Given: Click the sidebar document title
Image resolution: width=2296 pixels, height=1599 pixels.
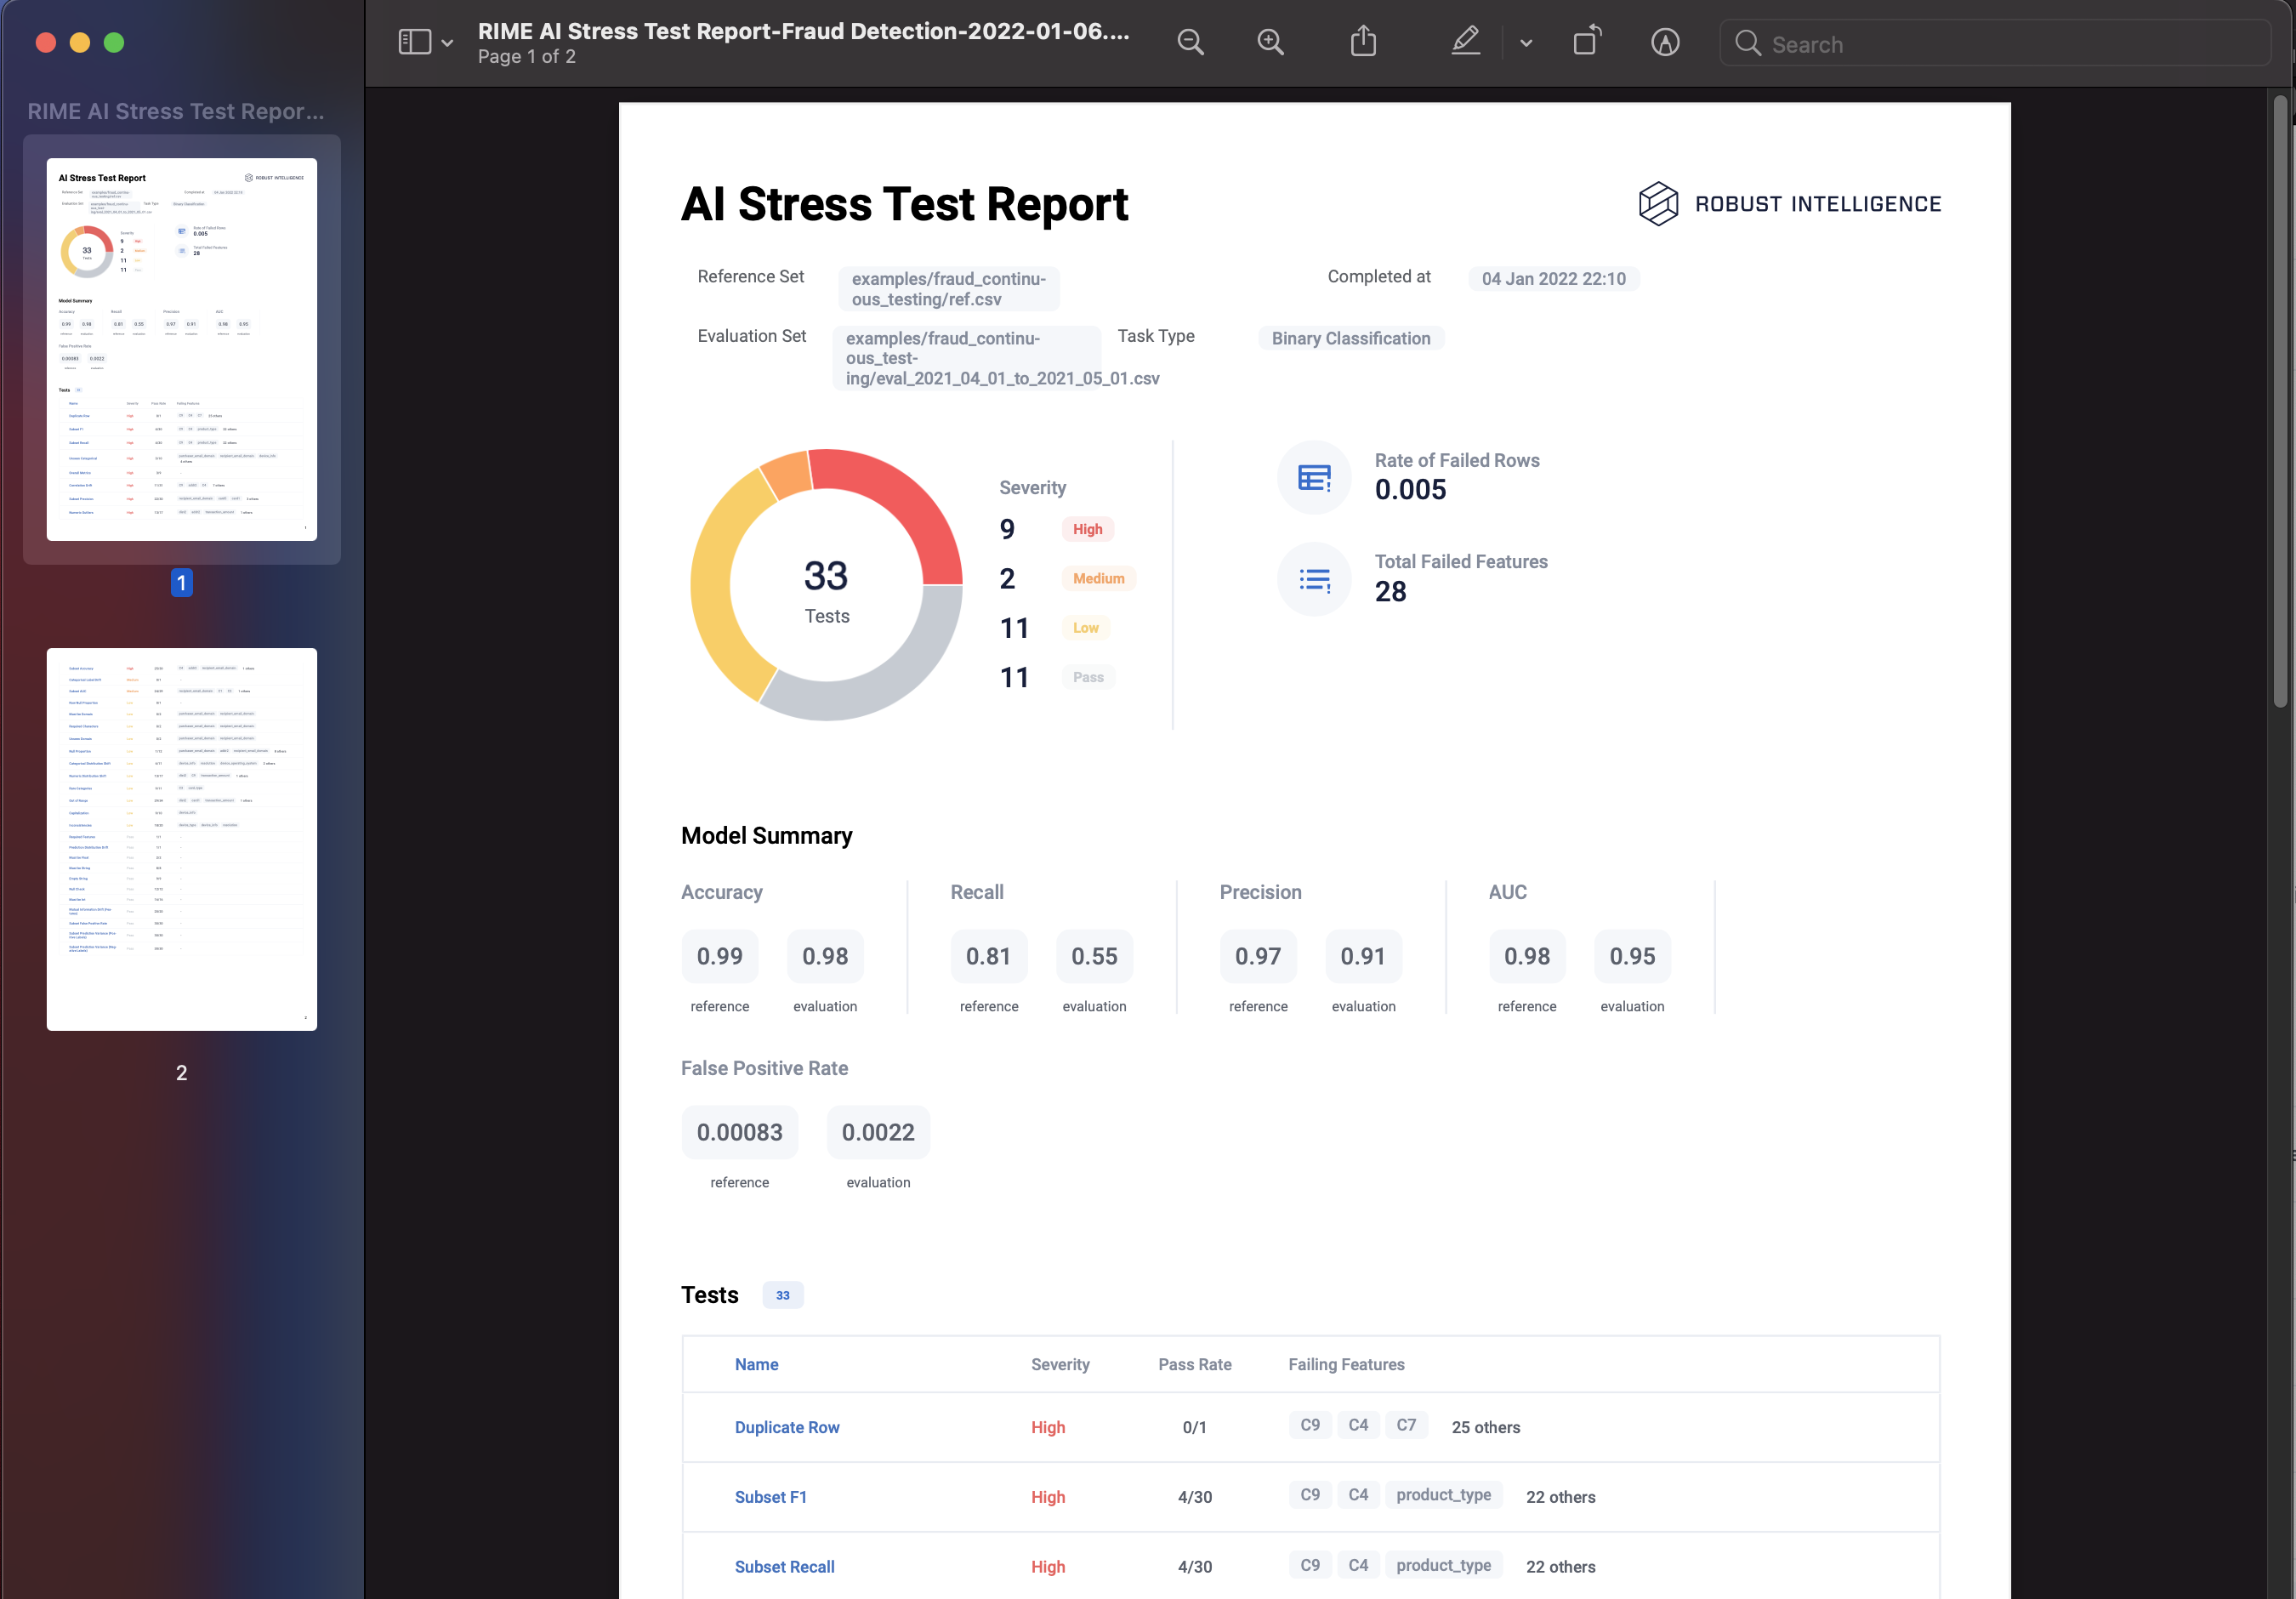Looking at the screenshot, I should 176,111.
